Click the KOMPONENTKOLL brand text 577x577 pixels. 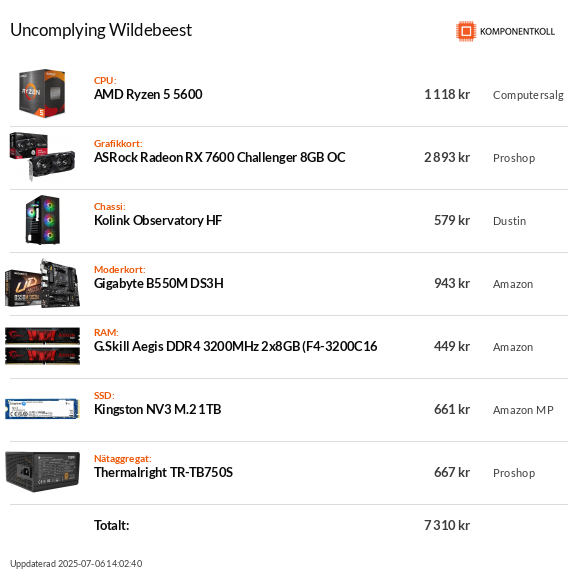[517, 32]
